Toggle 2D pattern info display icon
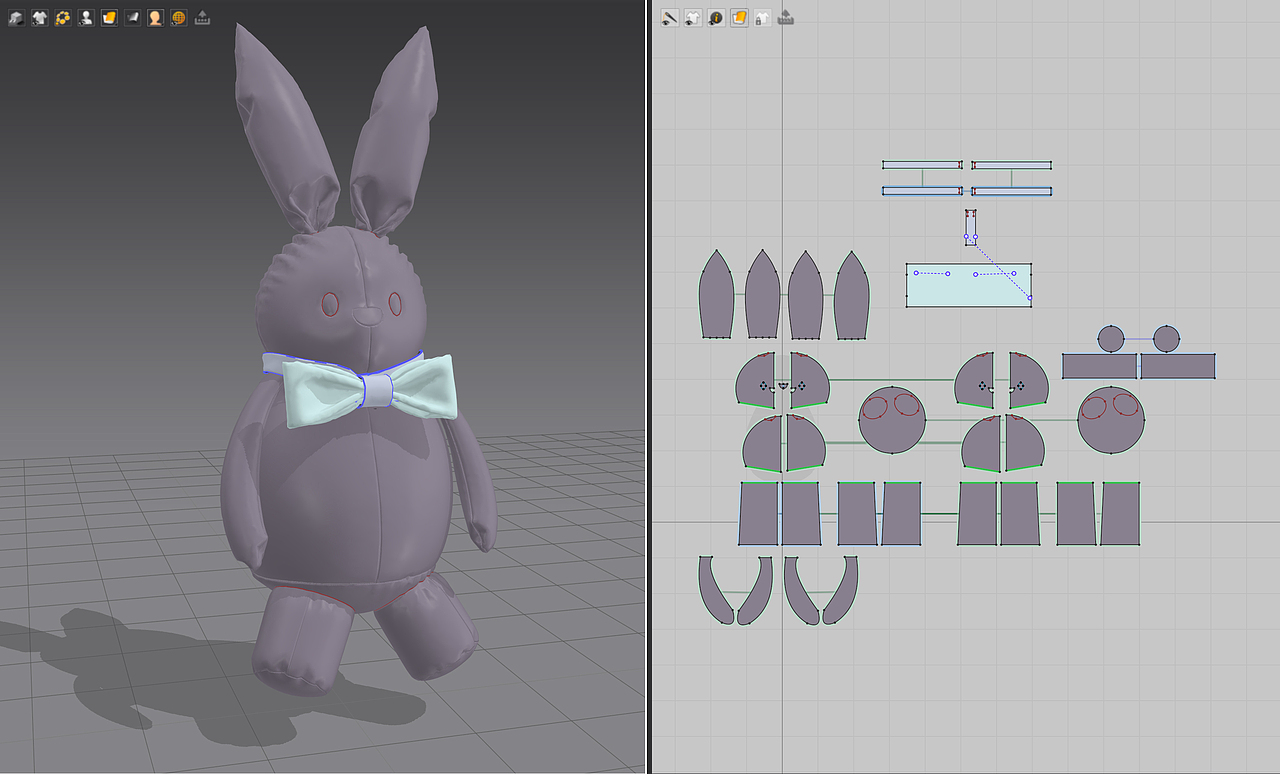 coord(716,18)
